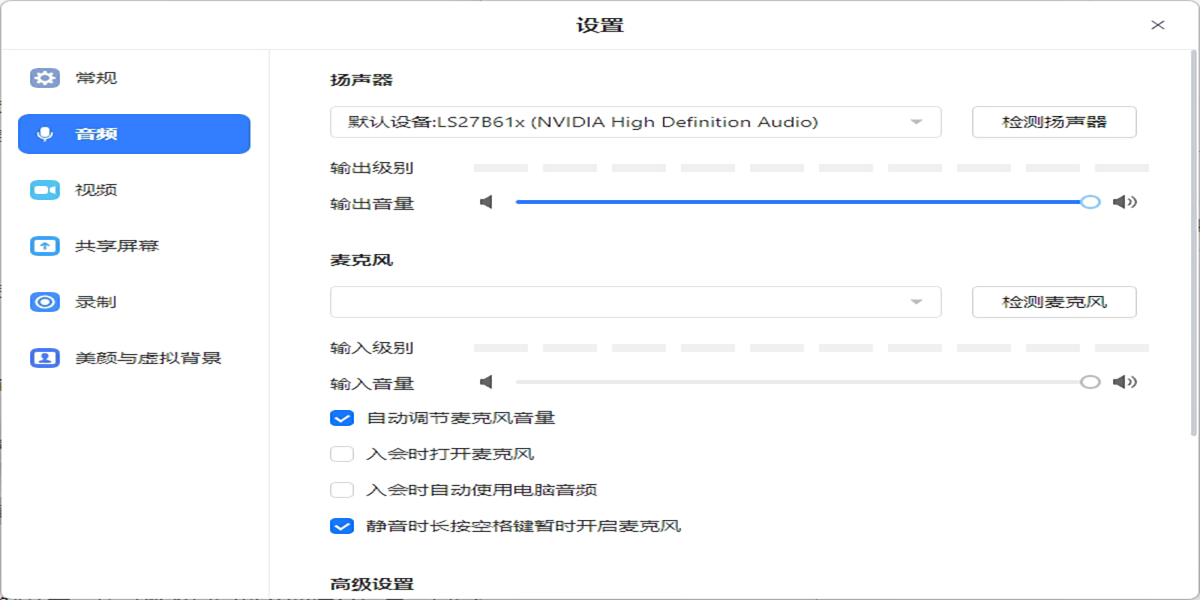Screen dimensions: 1200x600
Task: Click the portrait icon for 美颜与虚拟背景
Action: pyautogui.click(x=45, y=358)
